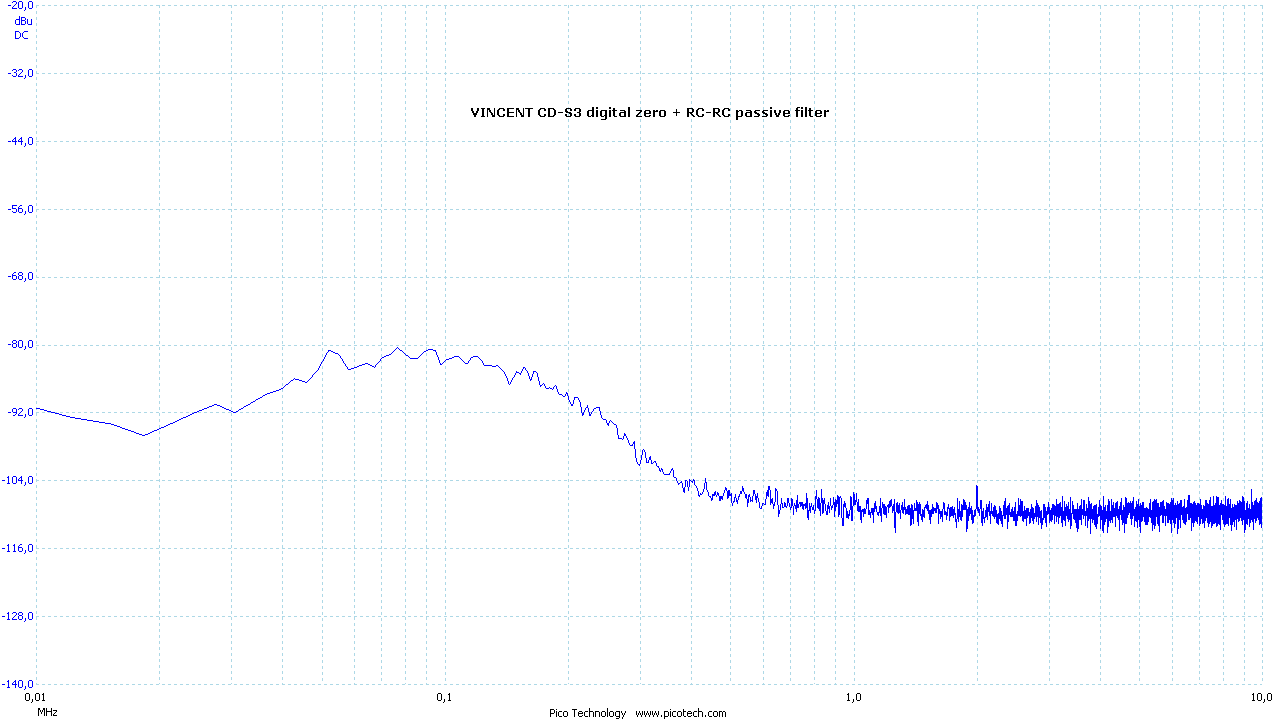Click the 'MHz' frequency unit label
The width and height of the screenshot is (1280, 720).
point(47,713)
